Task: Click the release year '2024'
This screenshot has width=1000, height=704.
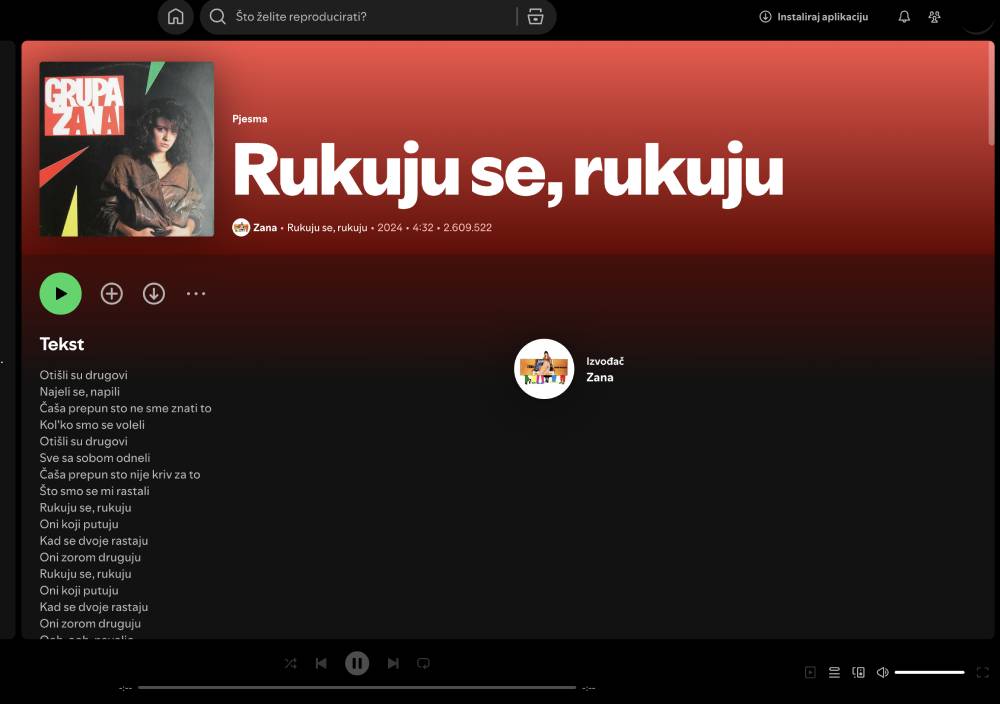Action: pyautogui.click(x=390, y=227)
